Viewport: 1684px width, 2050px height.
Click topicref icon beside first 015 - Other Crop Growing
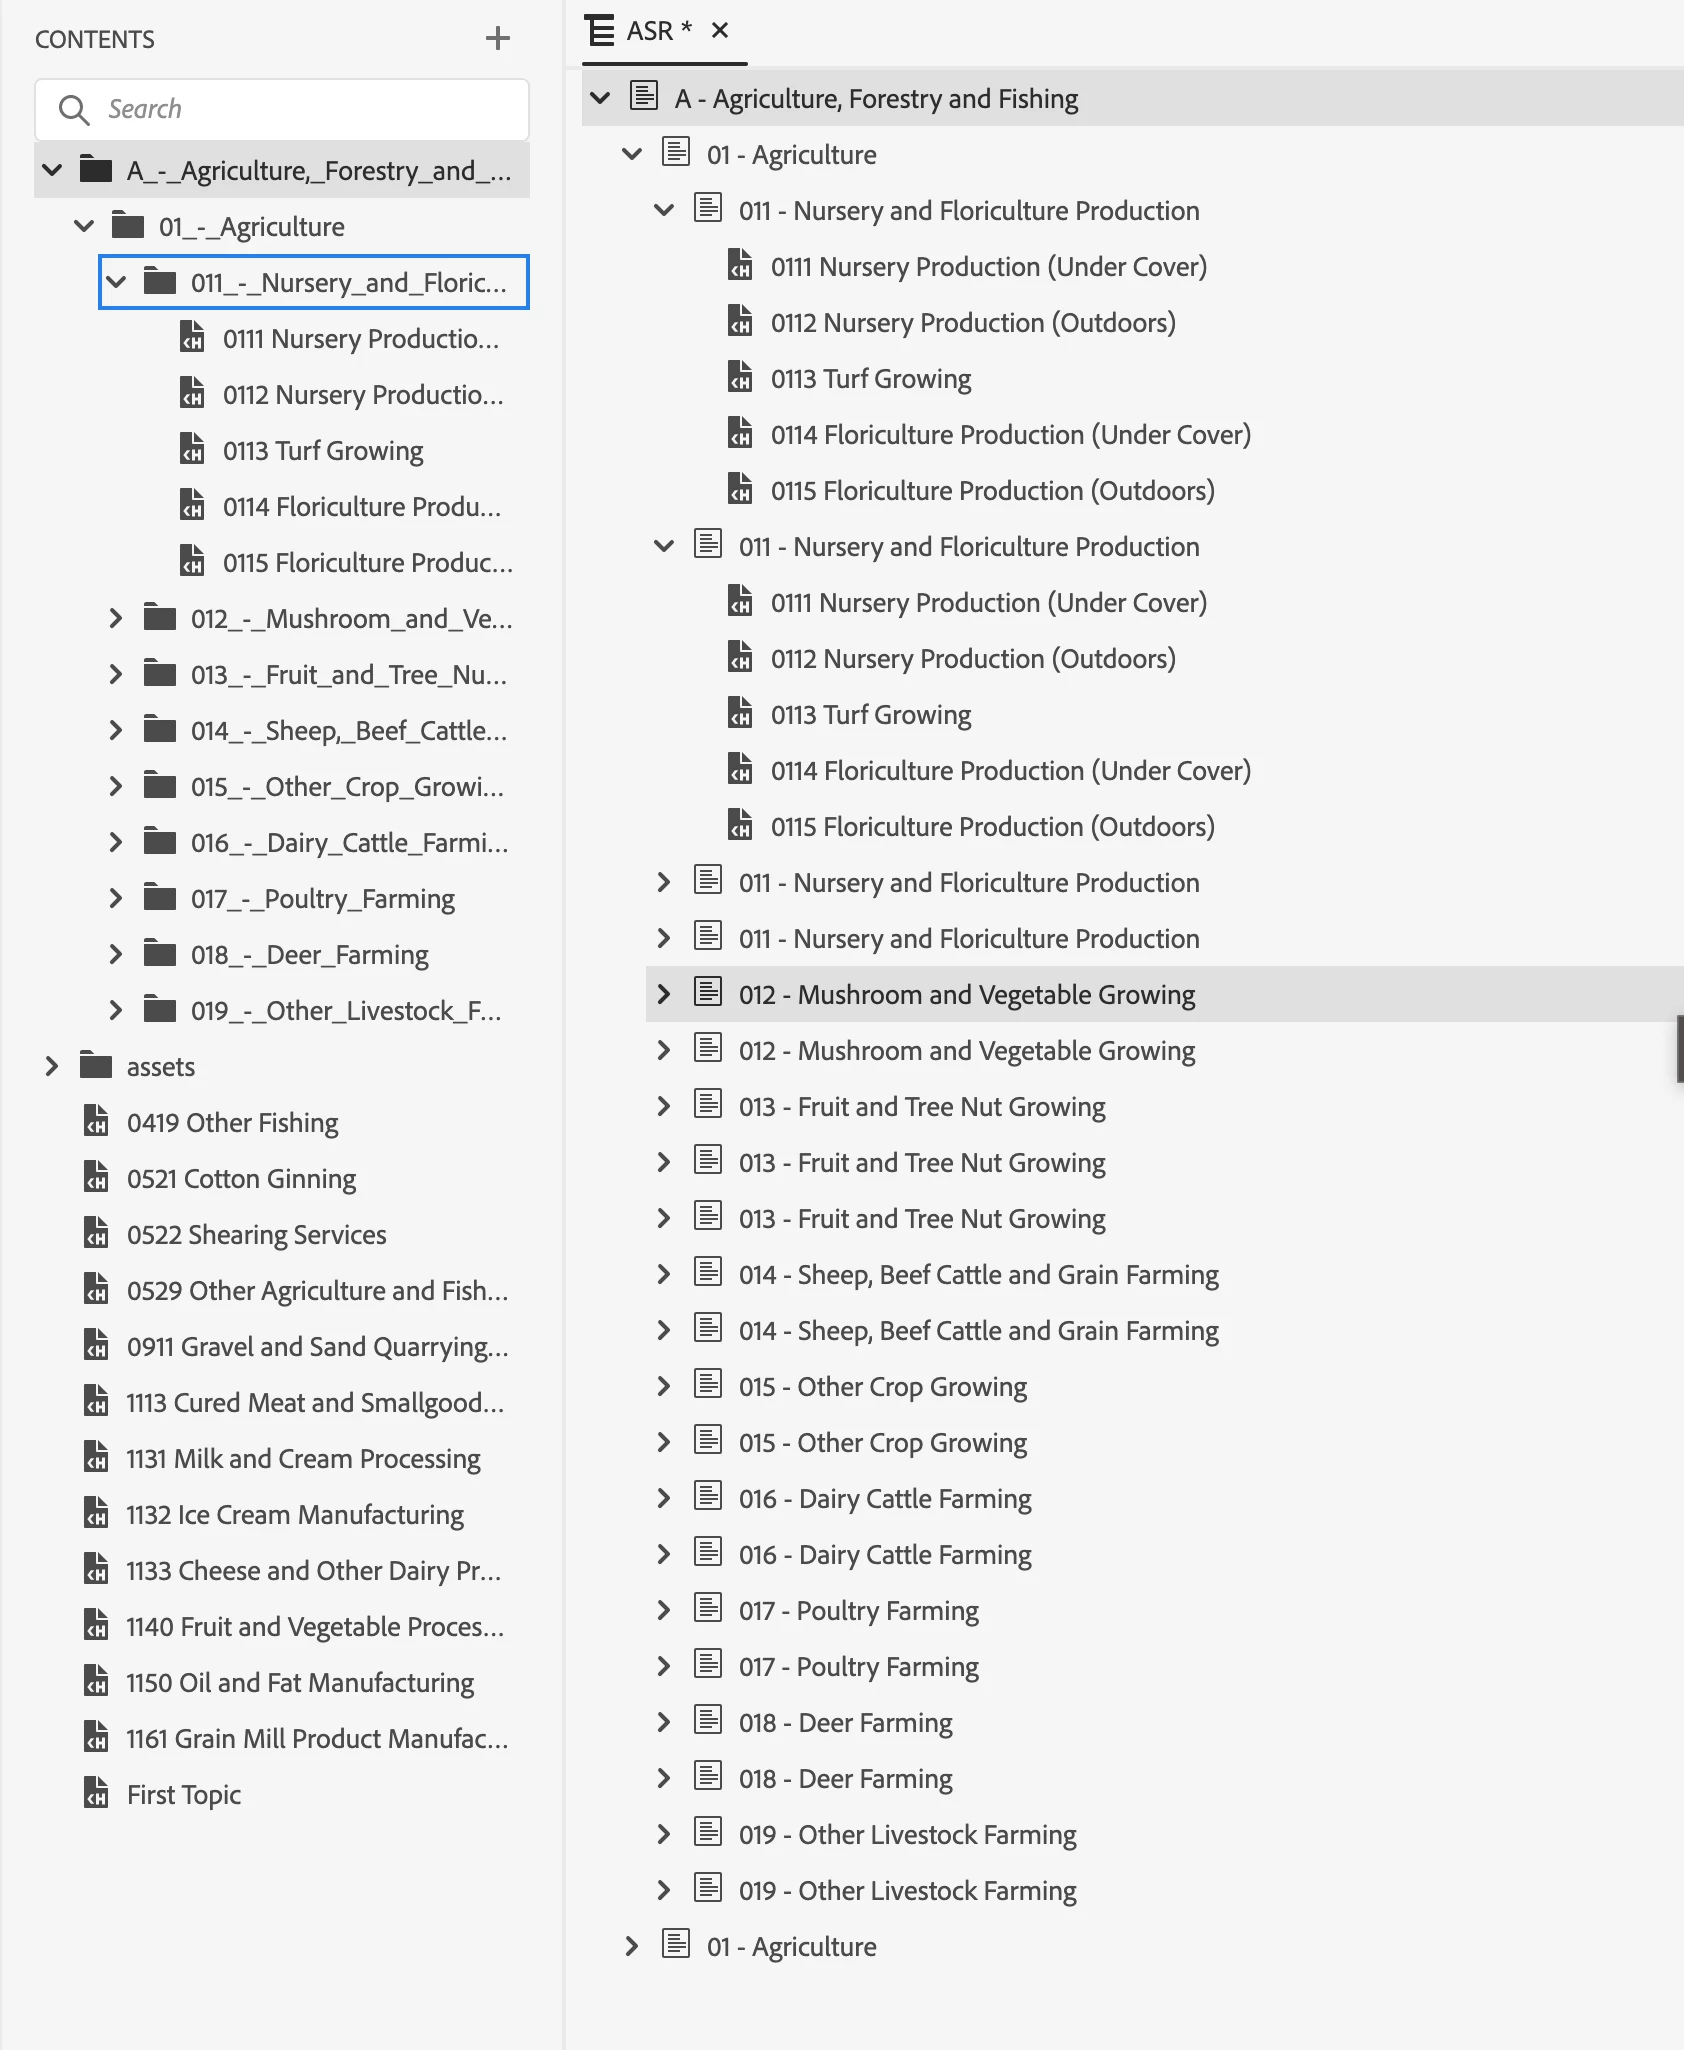coord(708,1384)
